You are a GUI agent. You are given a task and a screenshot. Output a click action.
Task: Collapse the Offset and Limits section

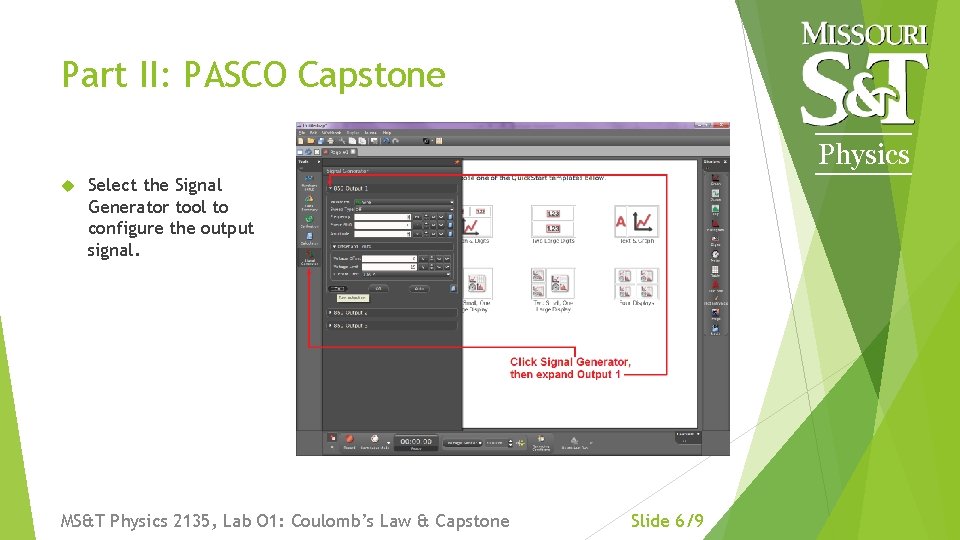[x=334, y=247]
